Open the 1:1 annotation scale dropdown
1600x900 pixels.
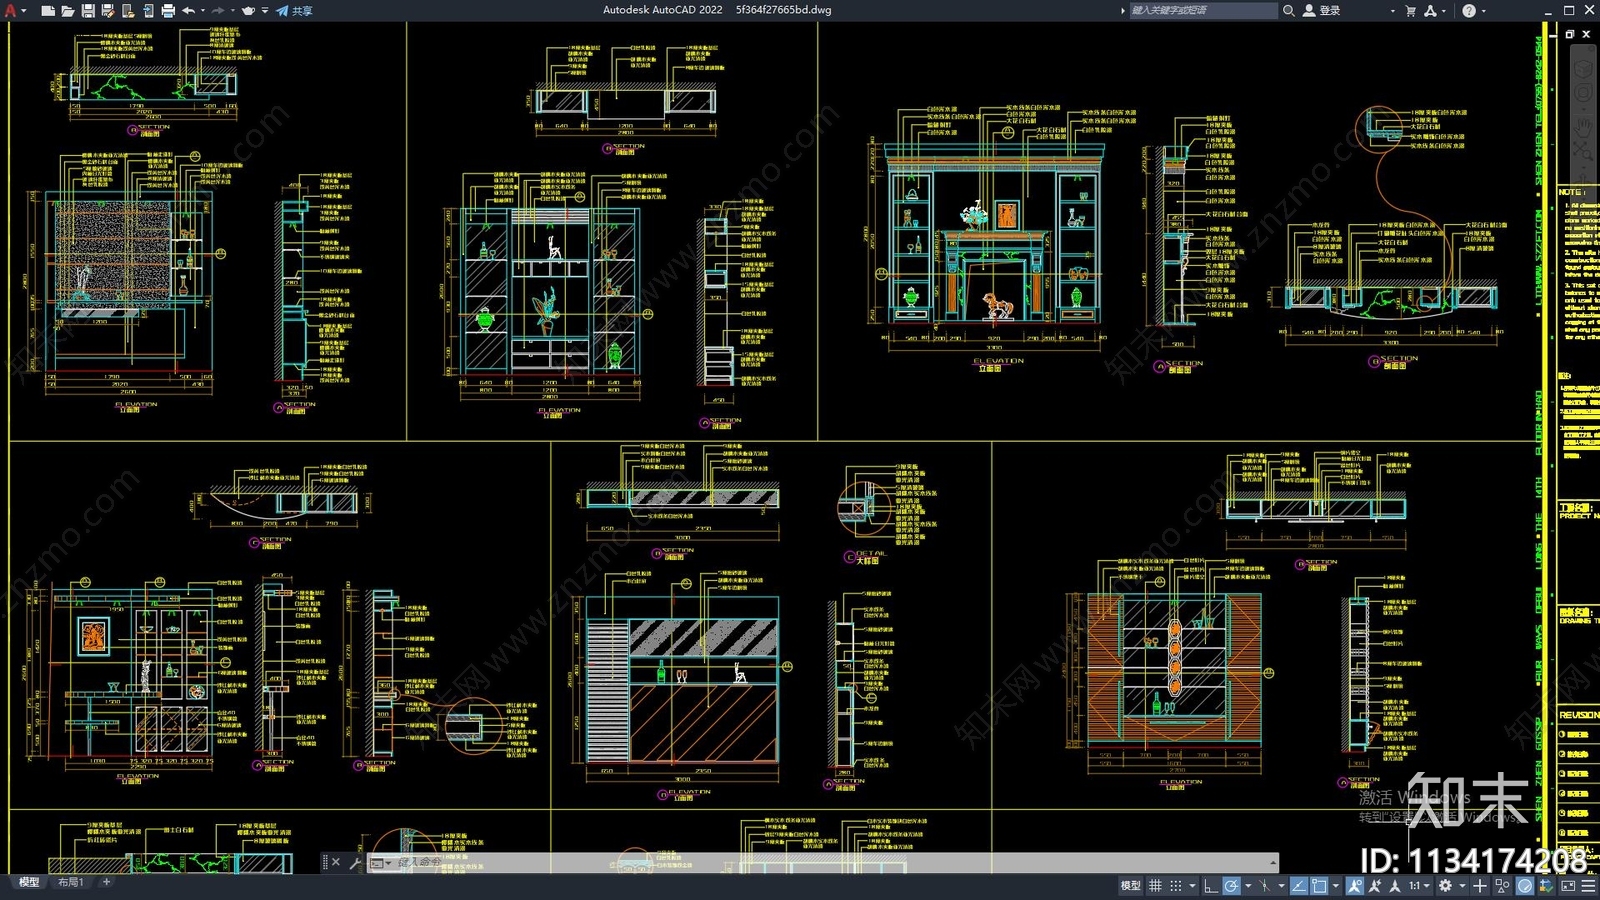[1420, 885]
